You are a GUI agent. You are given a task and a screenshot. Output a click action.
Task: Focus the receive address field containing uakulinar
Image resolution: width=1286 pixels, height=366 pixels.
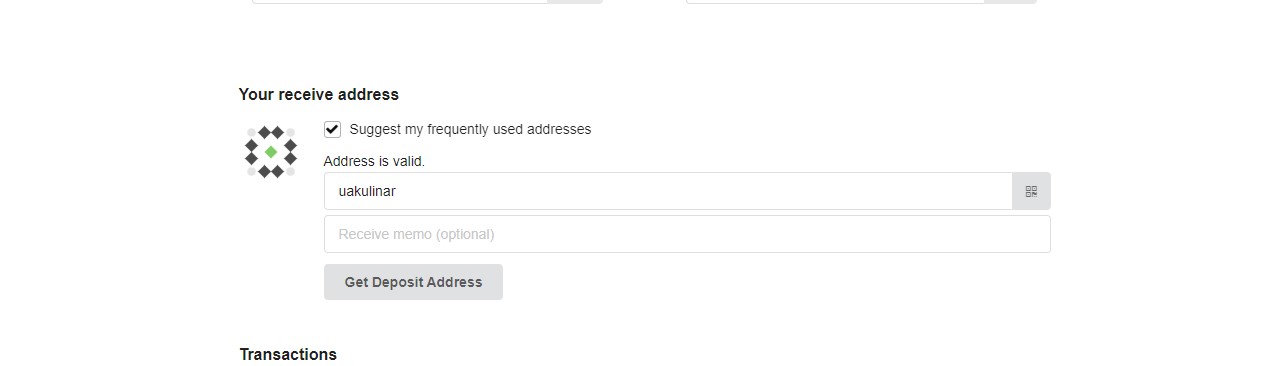coord(668,191)
